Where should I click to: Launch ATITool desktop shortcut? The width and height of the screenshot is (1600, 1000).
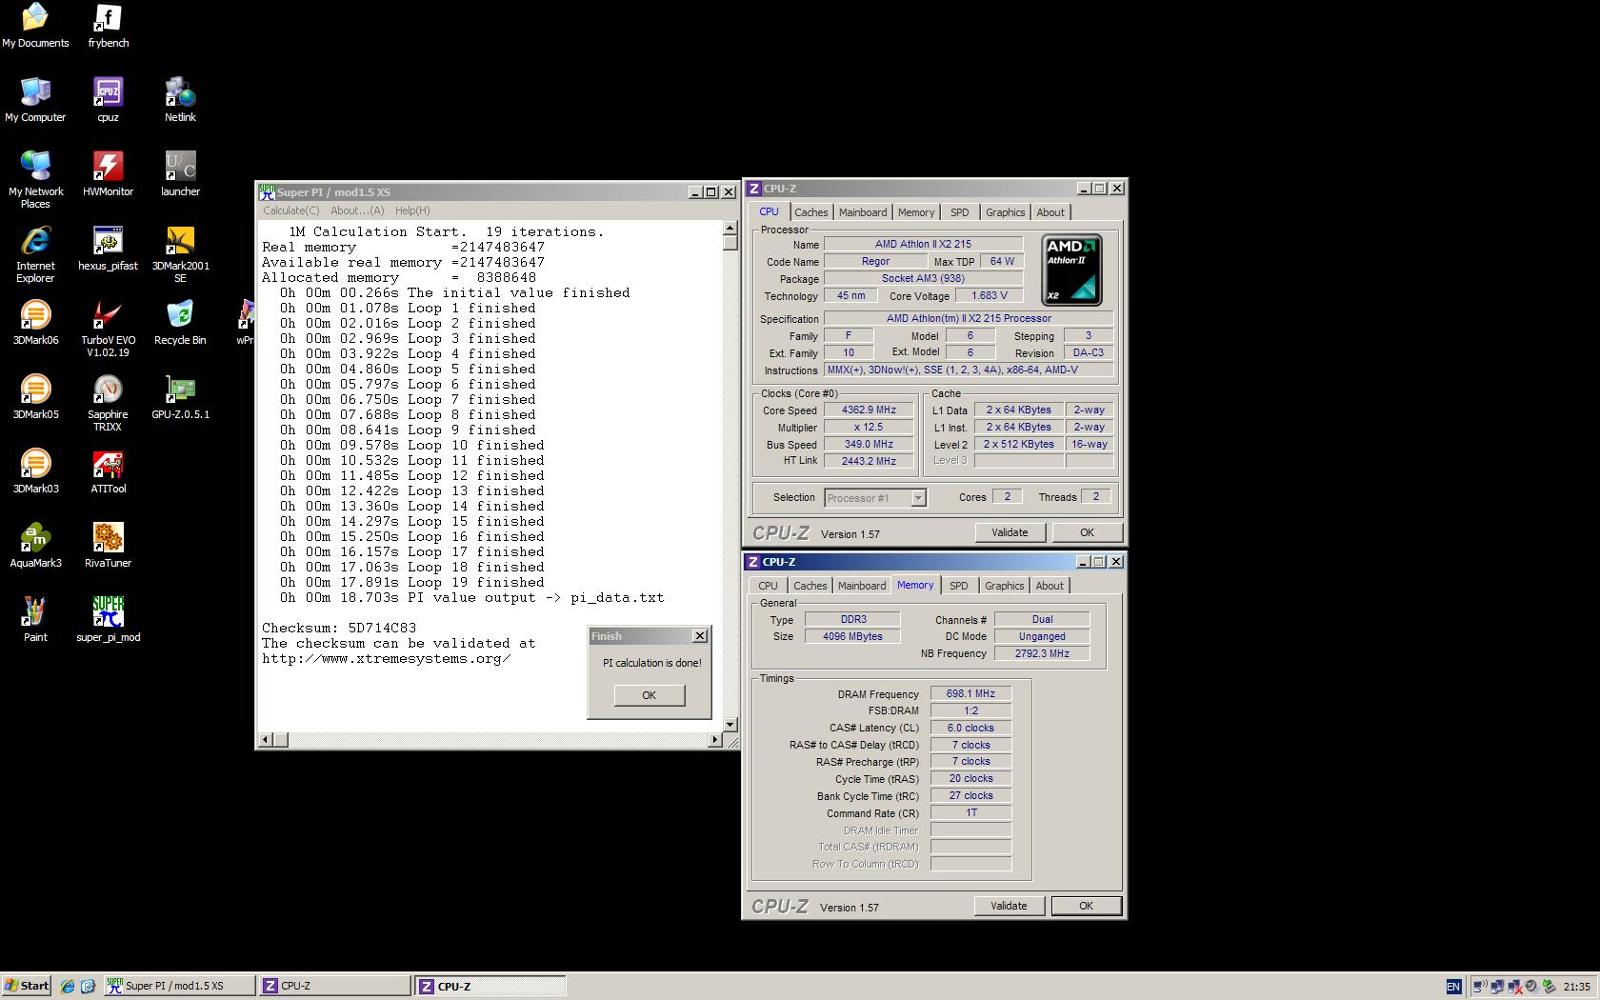click(x=108, y=472)
